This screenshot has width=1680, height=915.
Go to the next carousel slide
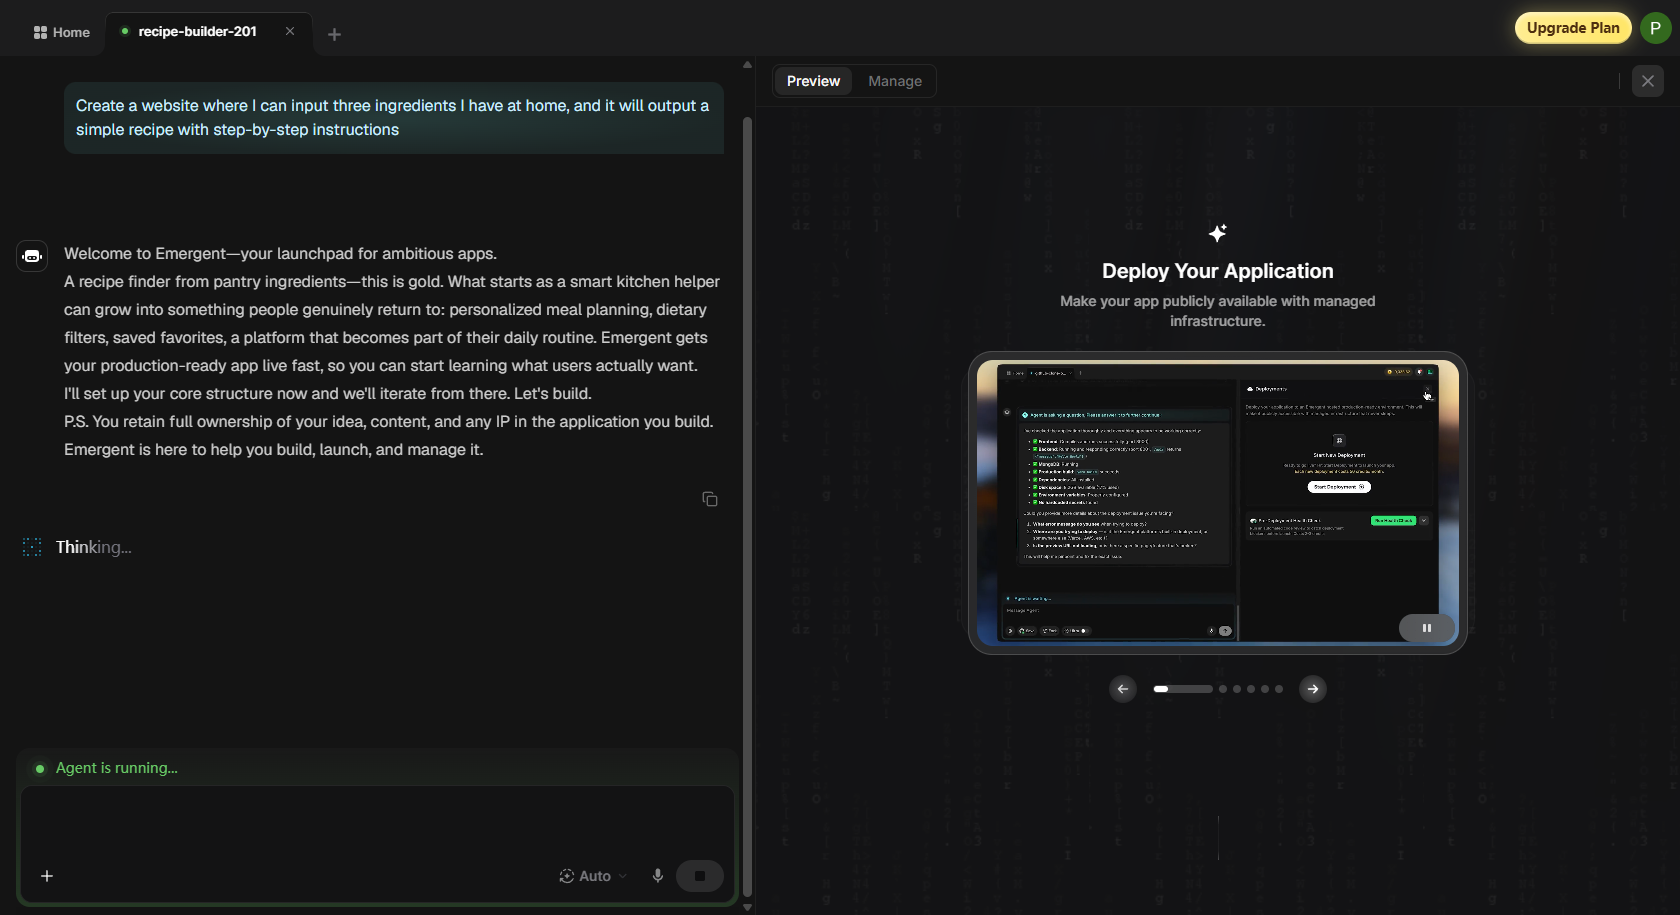pyautogui.click(x=1313, y=689)
